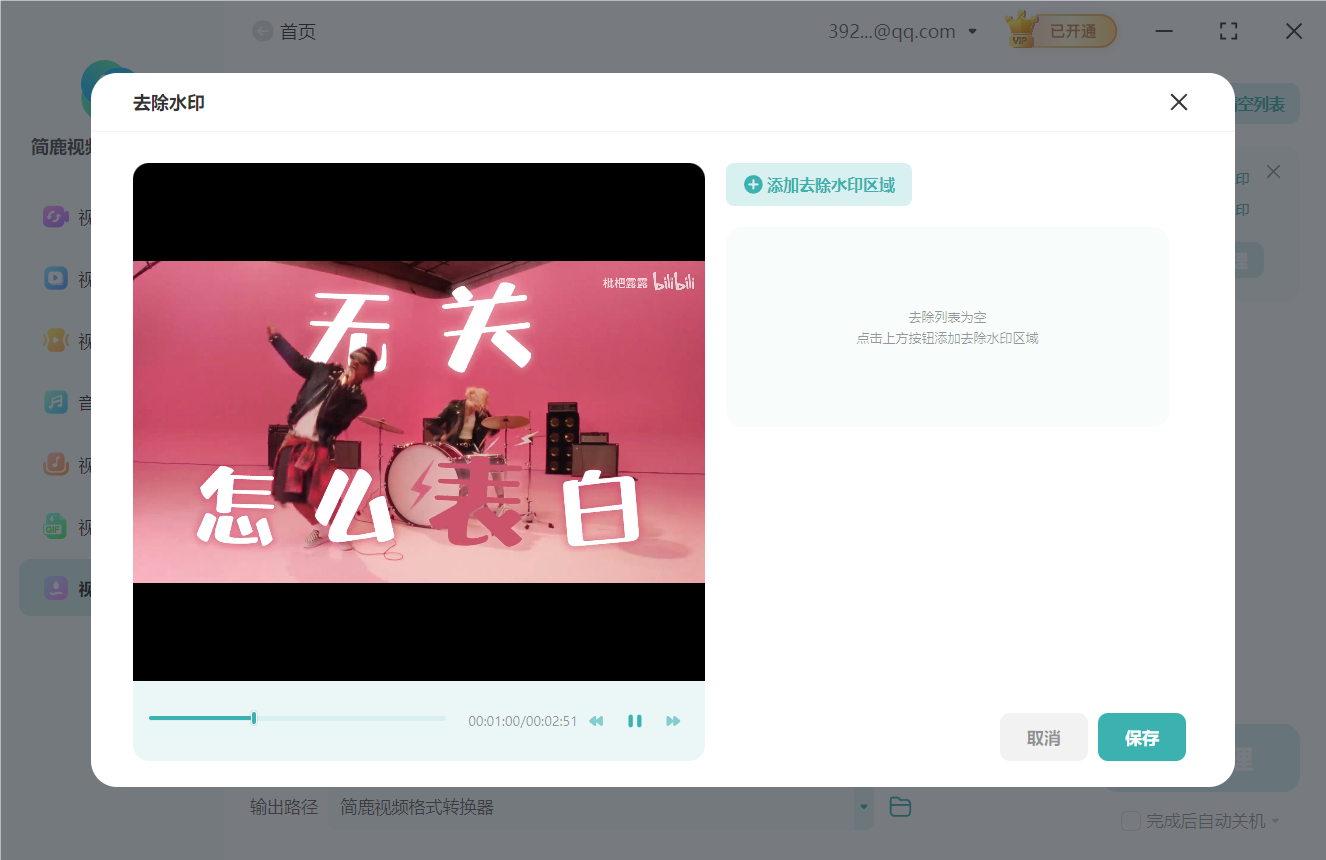
Task: Close the 去除水印 dialog
Action: tap(1178, 102)
